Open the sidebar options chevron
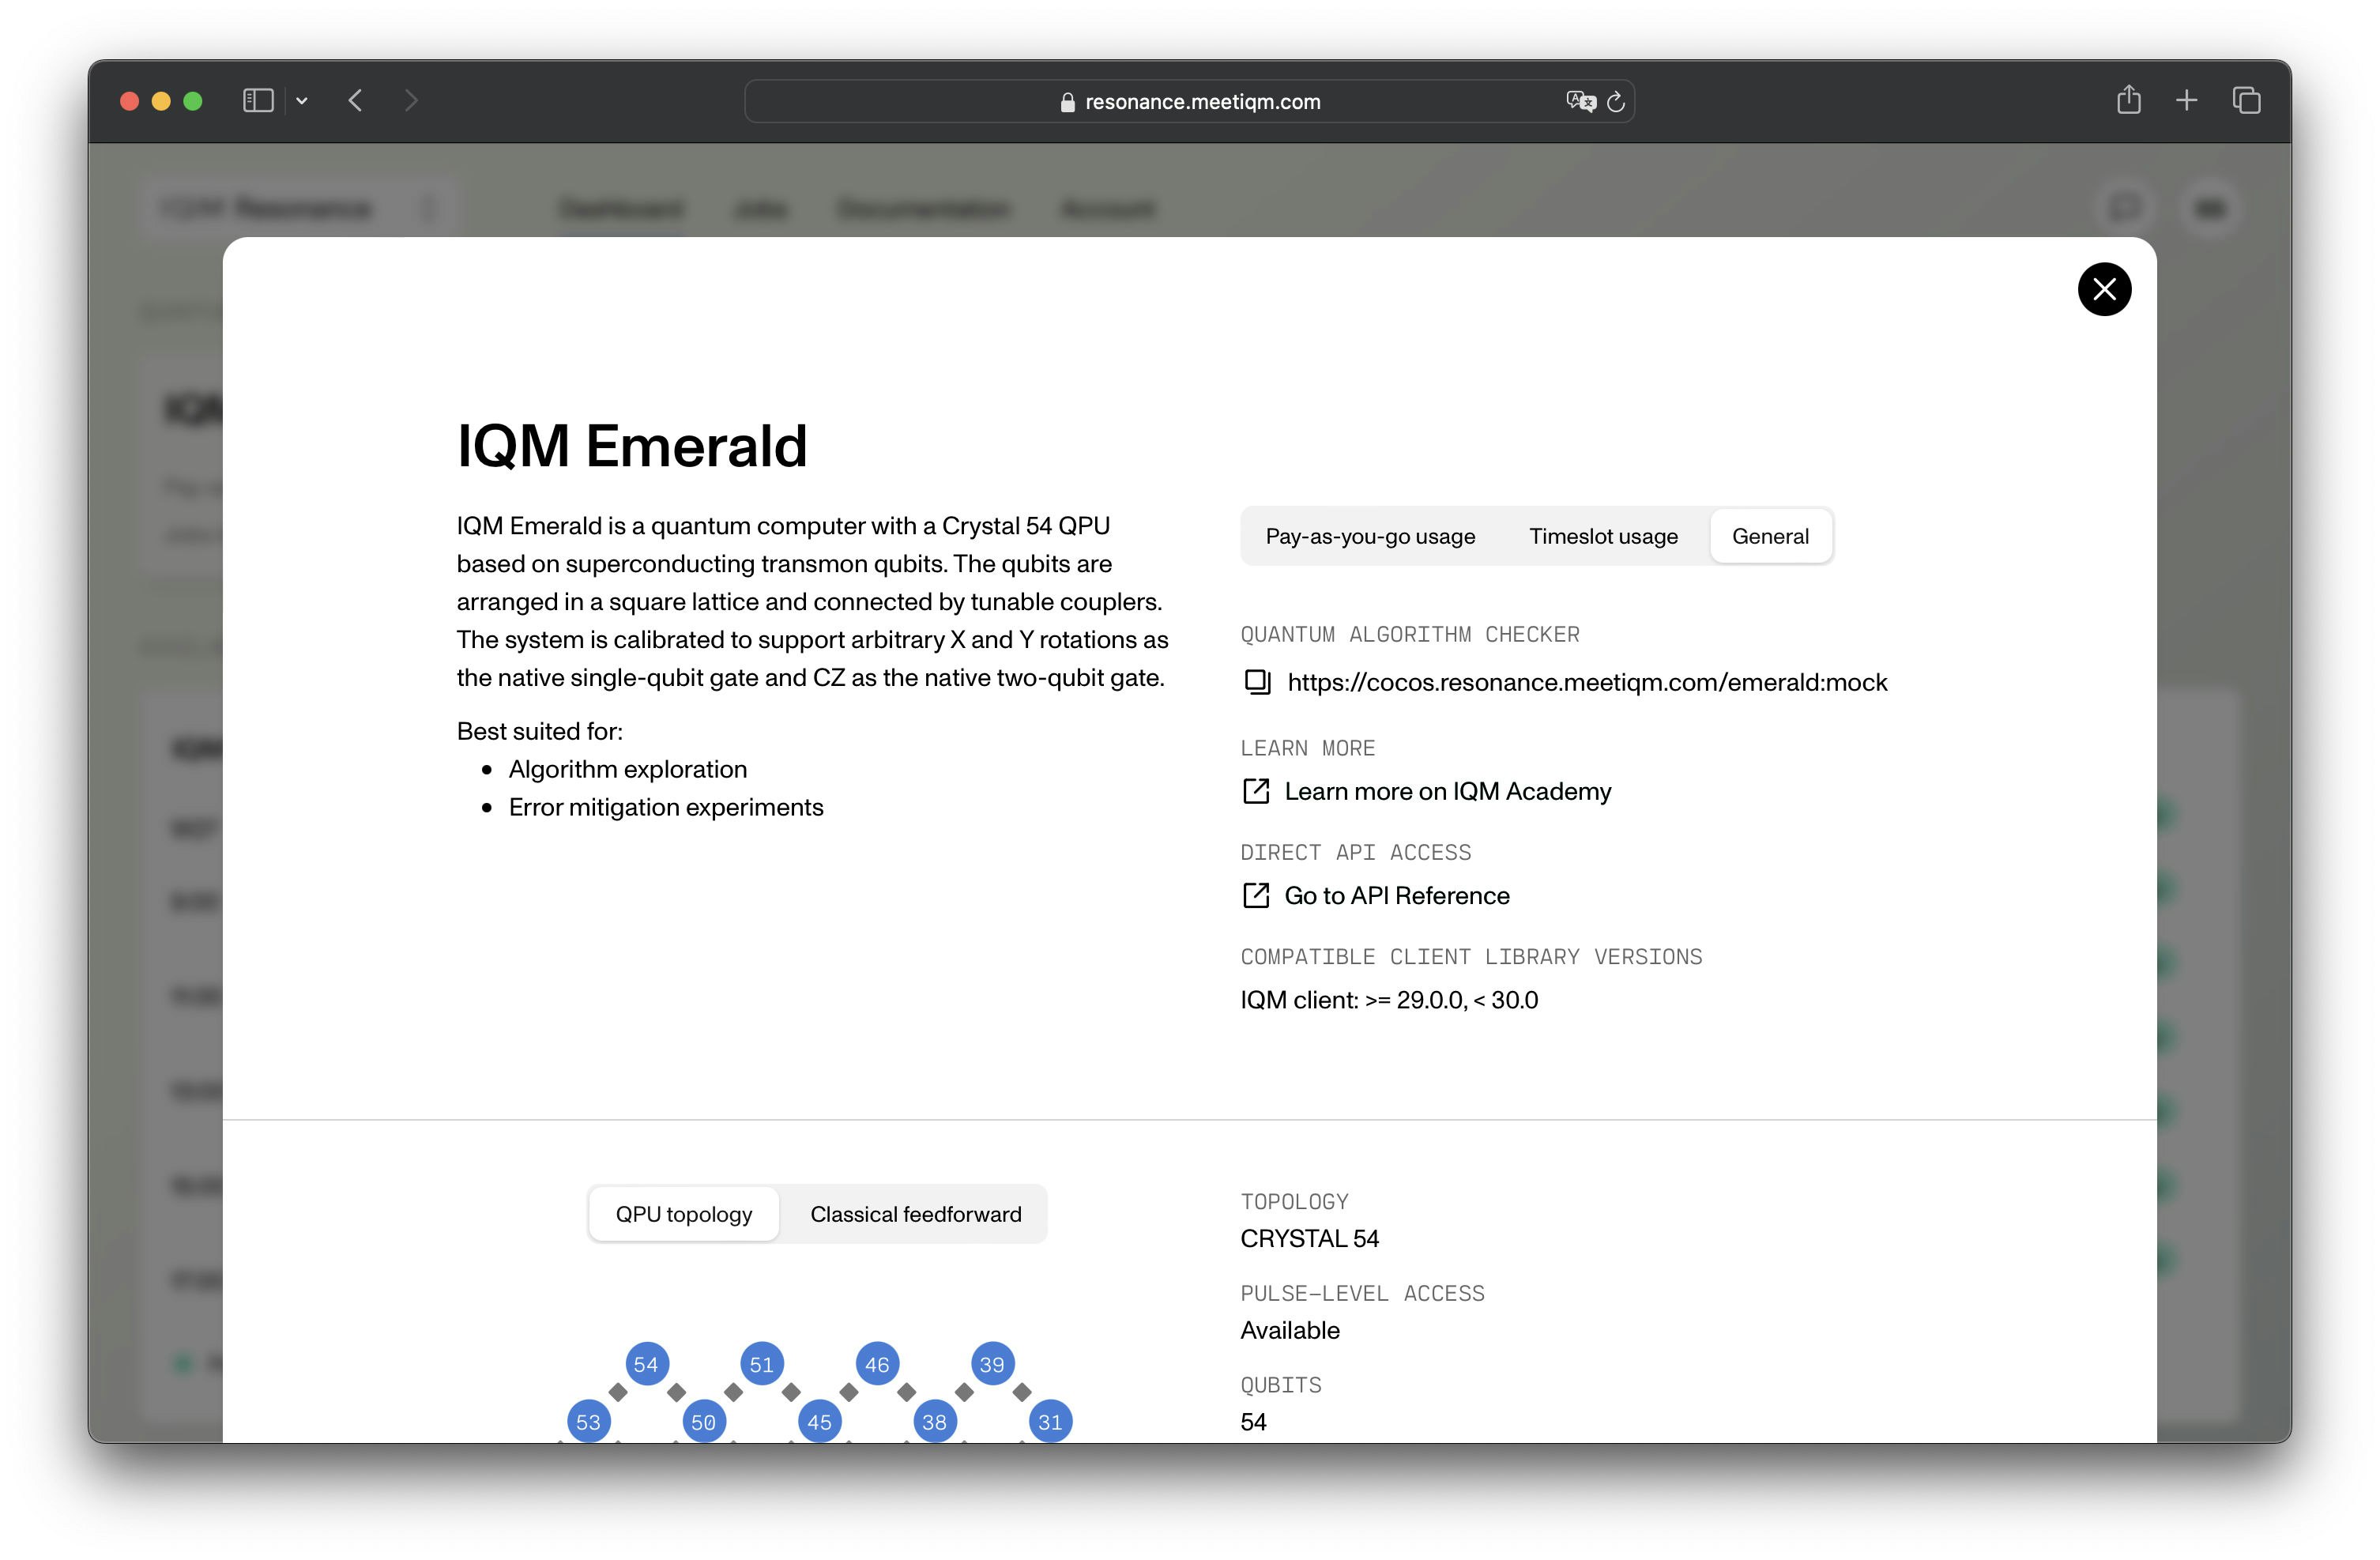This screenshot has height=1560, width=2380. pos(302,101)
